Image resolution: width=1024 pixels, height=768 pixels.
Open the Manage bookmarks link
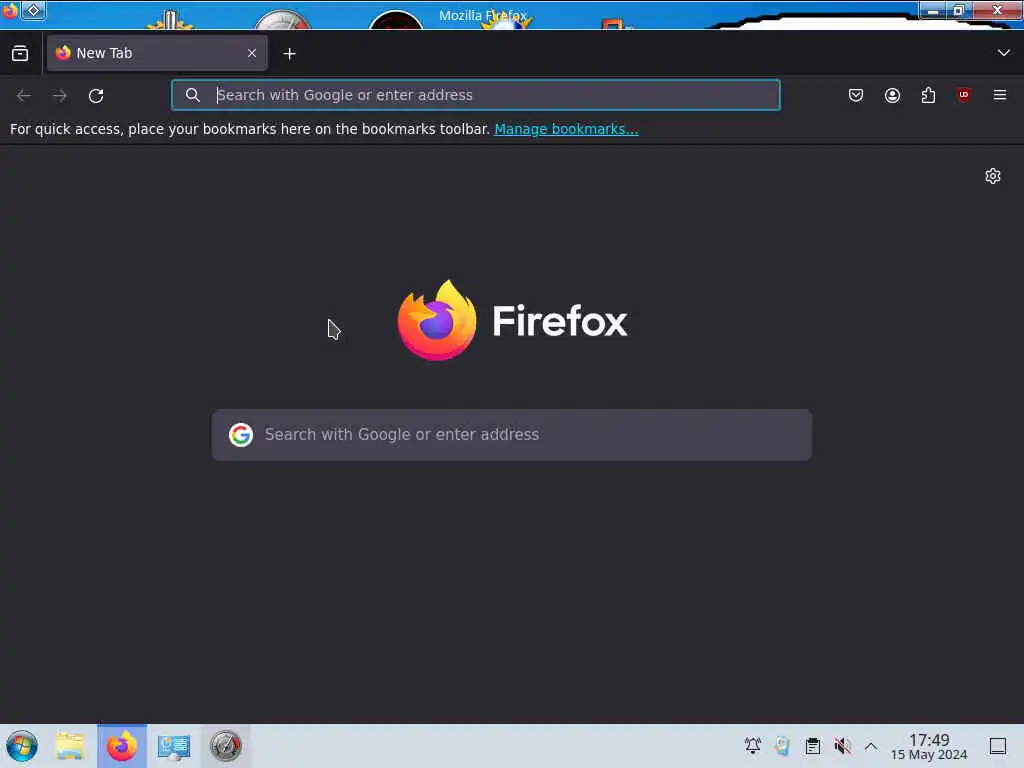(x=566, y=129)
